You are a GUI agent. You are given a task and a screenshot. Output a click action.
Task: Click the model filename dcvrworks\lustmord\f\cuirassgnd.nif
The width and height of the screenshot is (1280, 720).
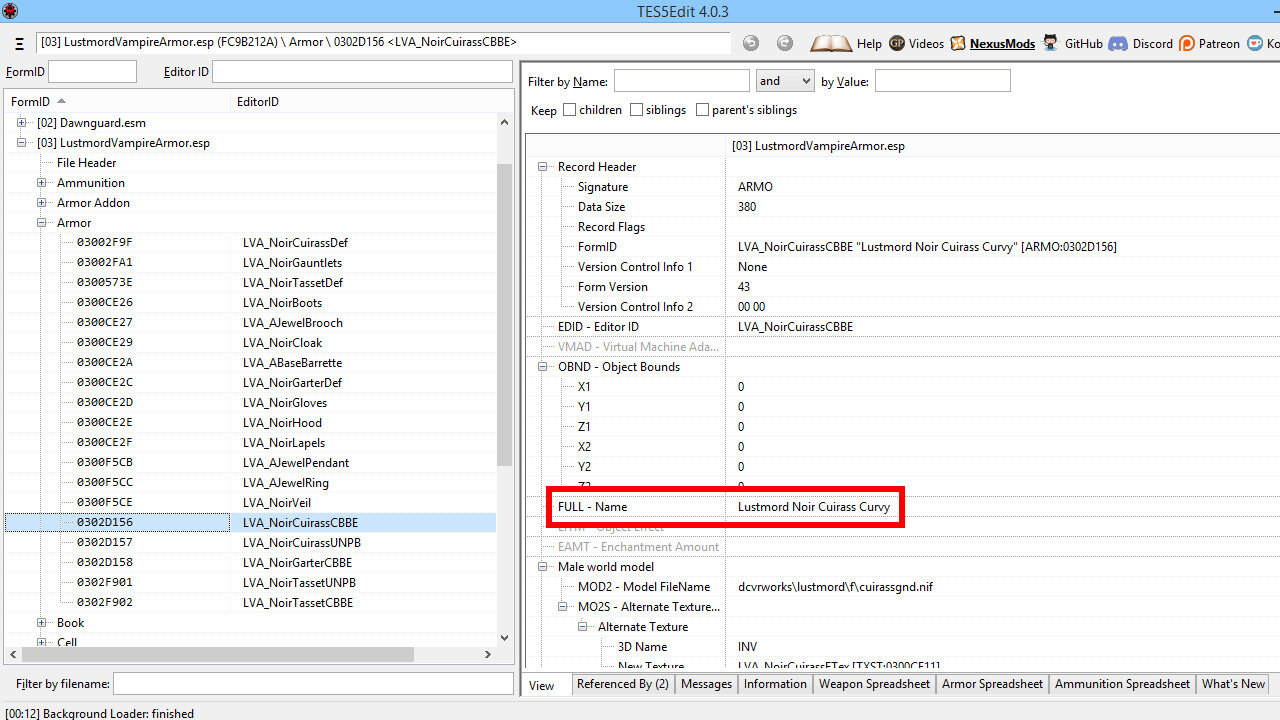pos(835,587)
